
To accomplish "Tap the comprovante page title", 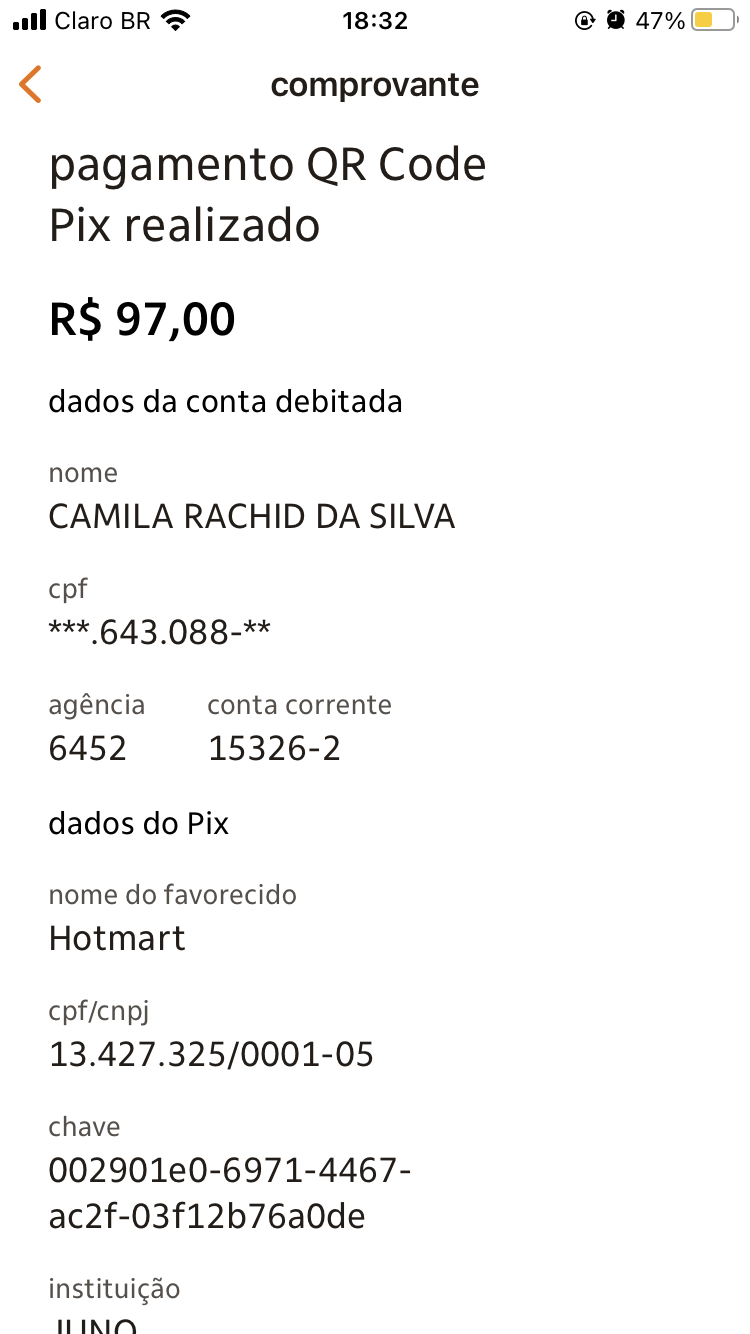I will (x=375, y=85).
